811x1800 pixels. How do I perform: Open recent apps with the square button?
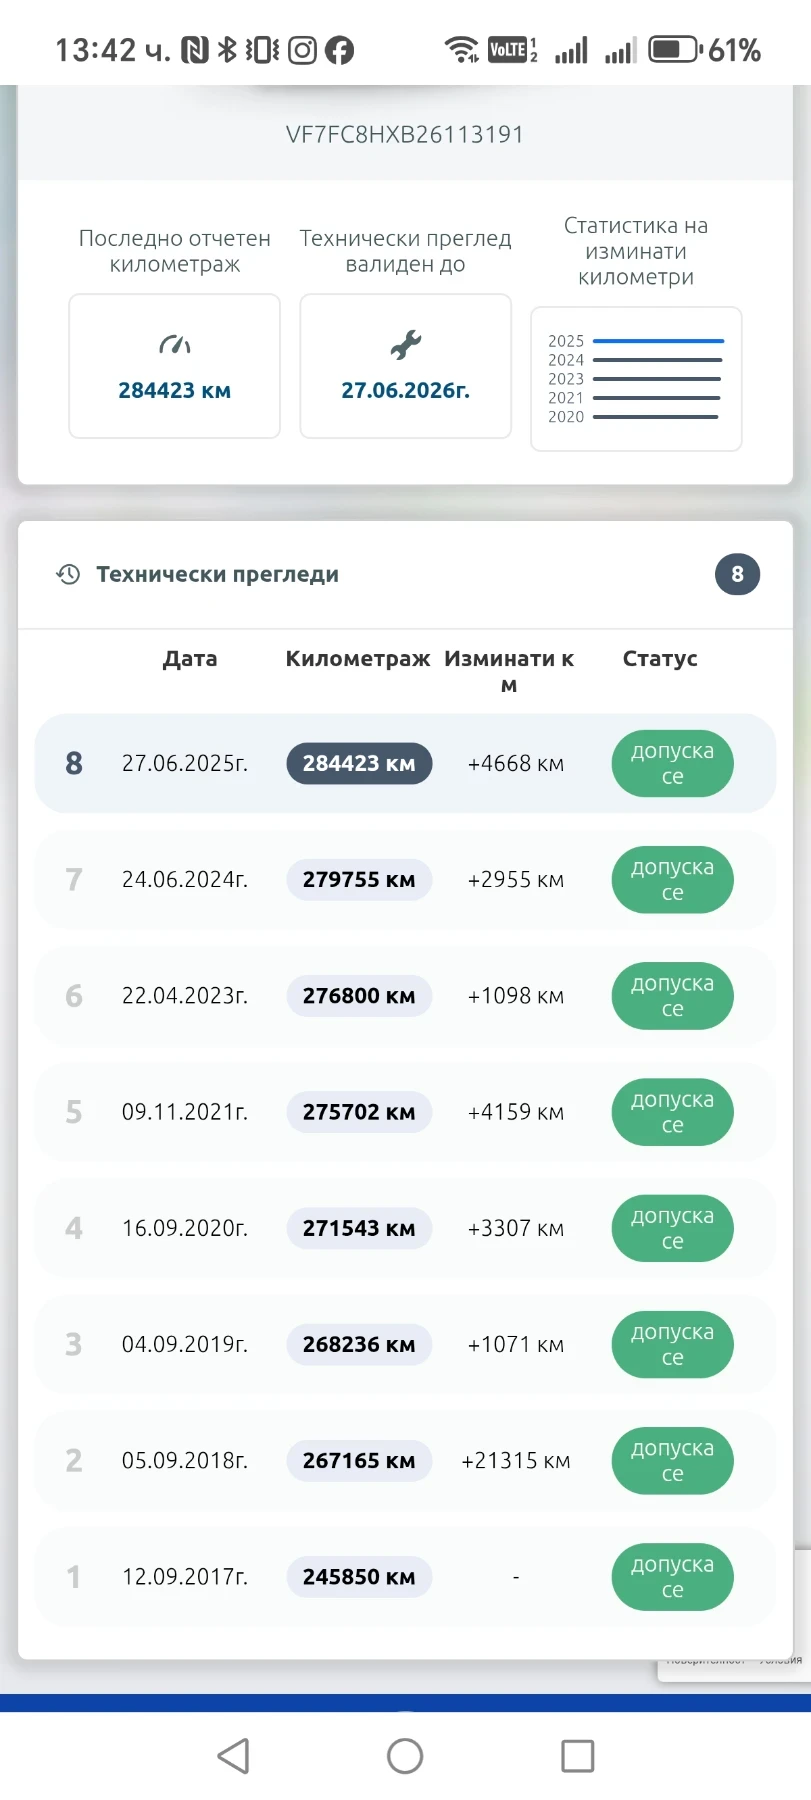pos(577,1755)
